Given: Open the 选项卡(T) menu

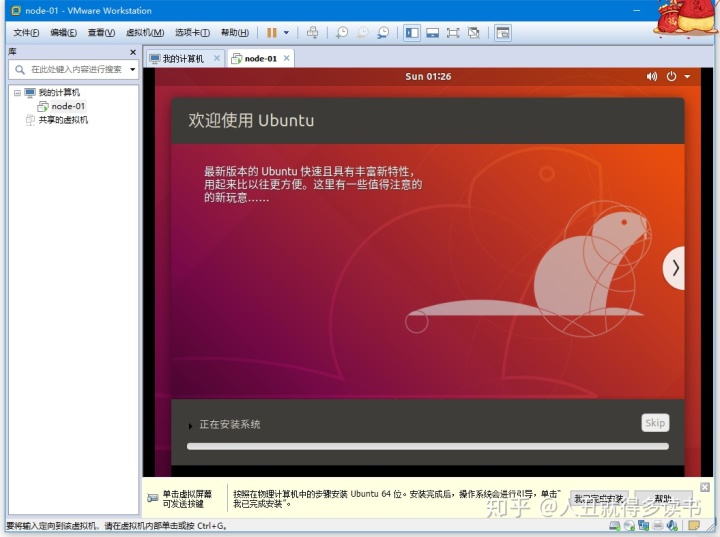Looking at the screenshot, I should 192,33.
